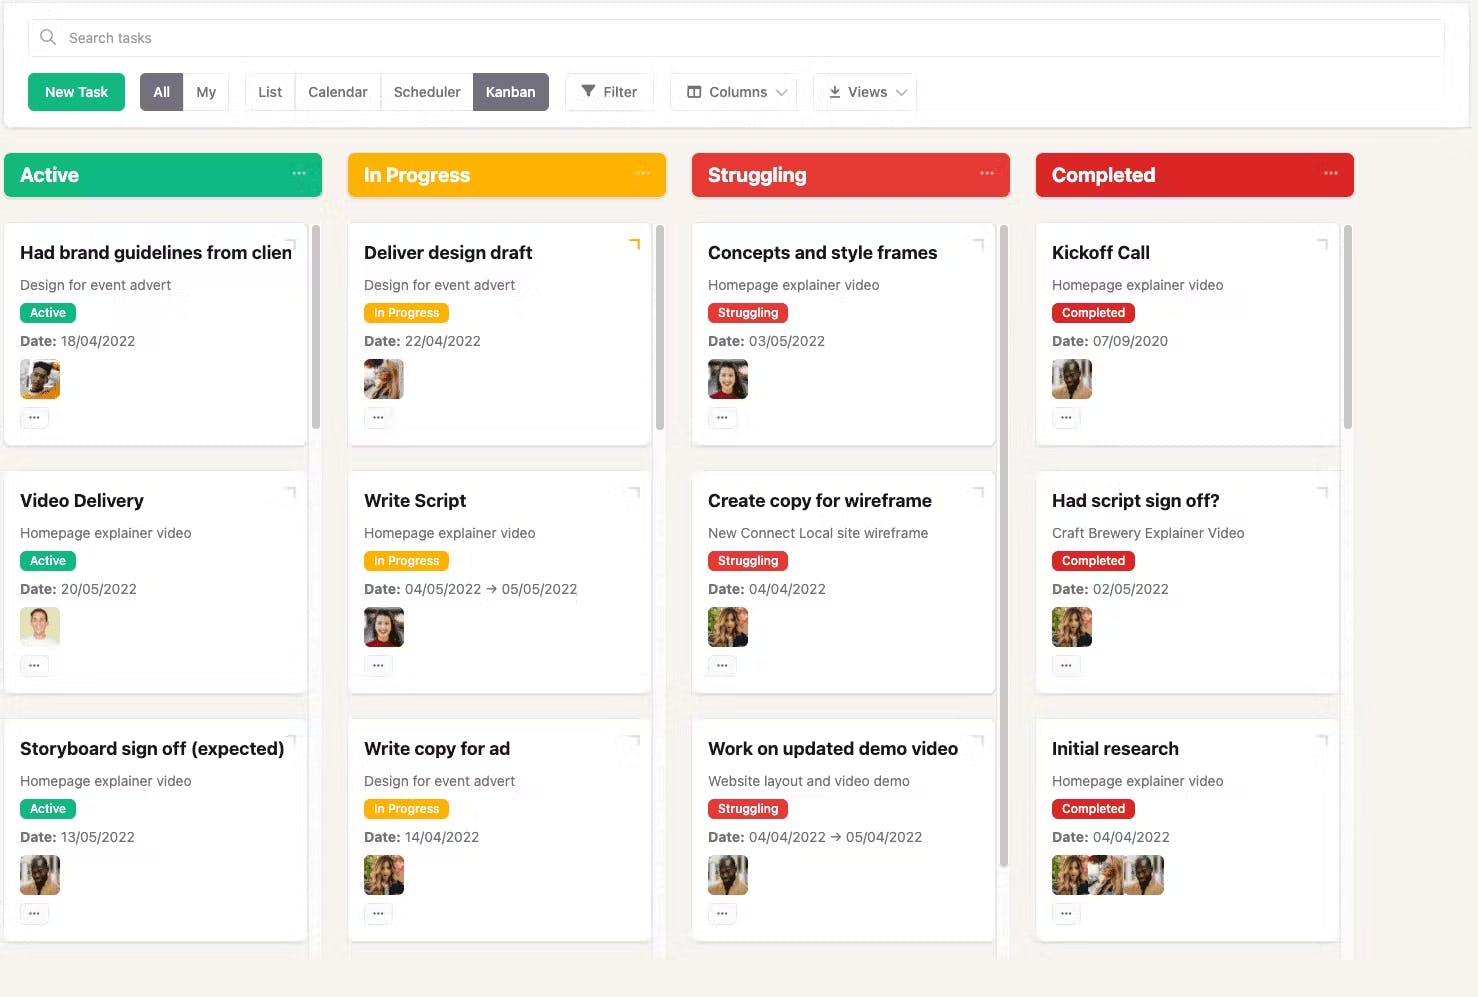Open more options on Storyboard sign off card
Image resolution: width=1478 pixels, height=997 pixels.
tap(34, 913)
